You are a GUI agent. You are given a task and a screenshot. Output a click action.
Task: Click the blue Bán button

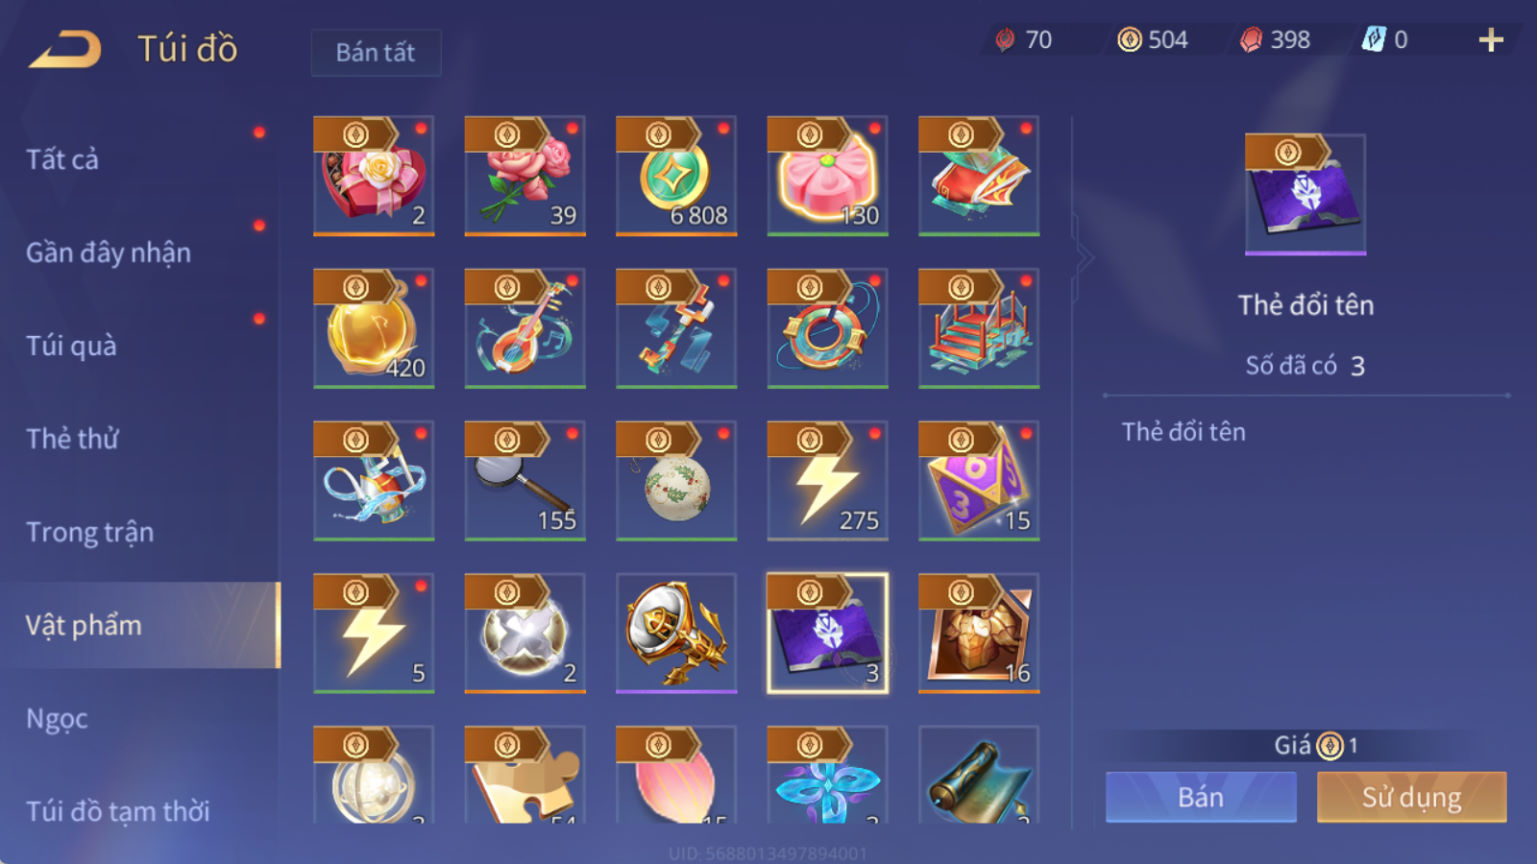[1201, 797]
